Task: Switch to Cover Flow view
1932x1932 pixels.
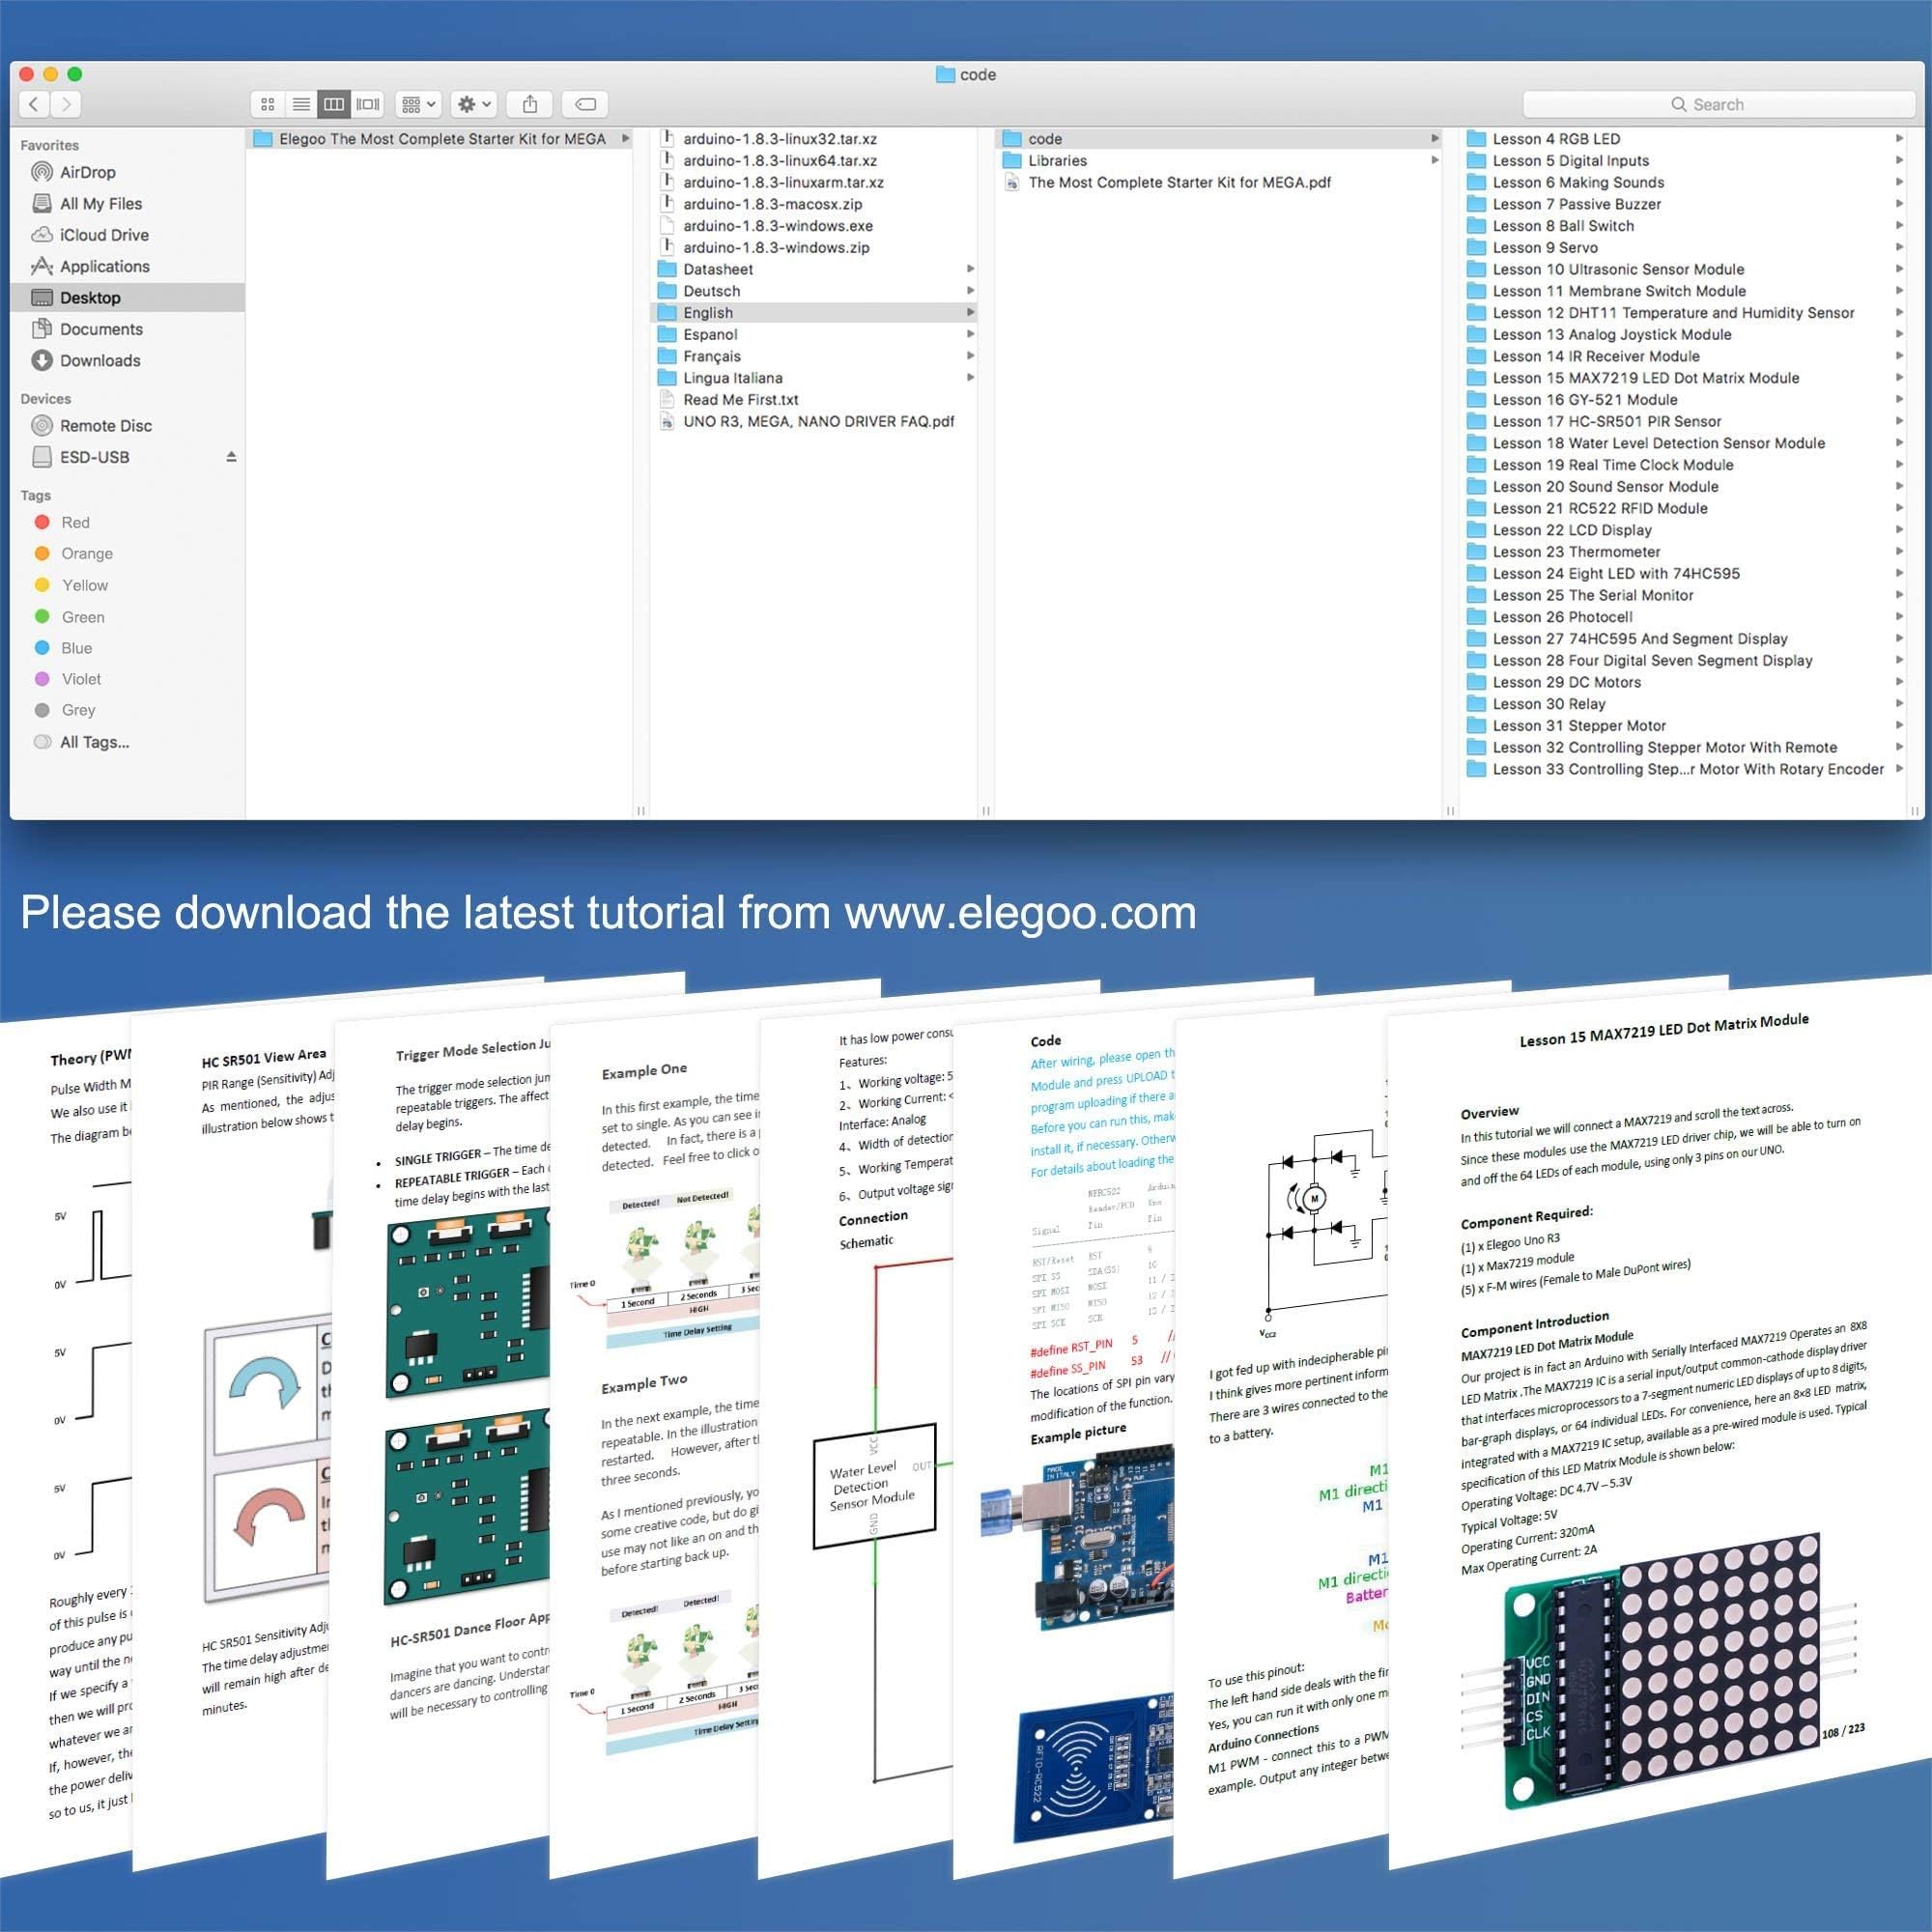Action: click(x=369, y=104)
